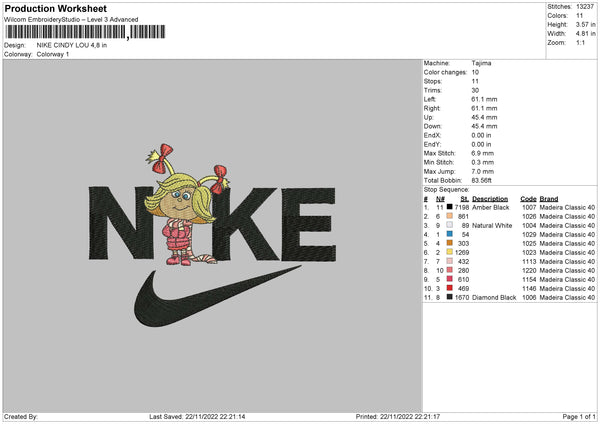This screenshot has height=424, width=600.
Task: Click the 'St.' column header
Action: click(465, 199)
